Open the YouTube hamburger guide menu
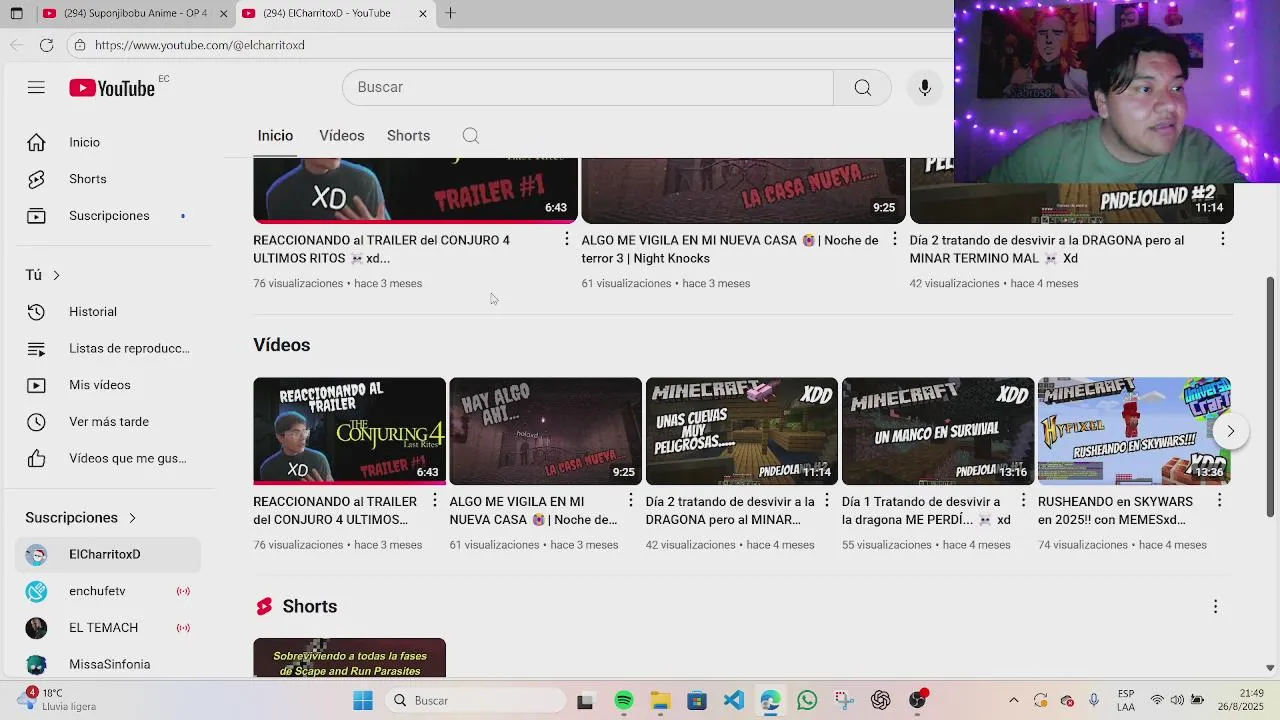 36,88
